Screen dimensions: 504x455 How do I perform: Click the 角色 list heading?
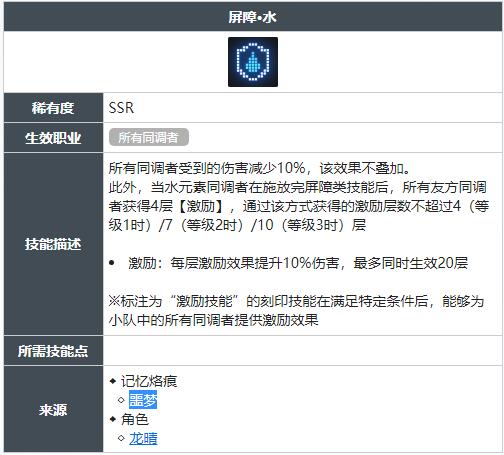pos(135,419)
